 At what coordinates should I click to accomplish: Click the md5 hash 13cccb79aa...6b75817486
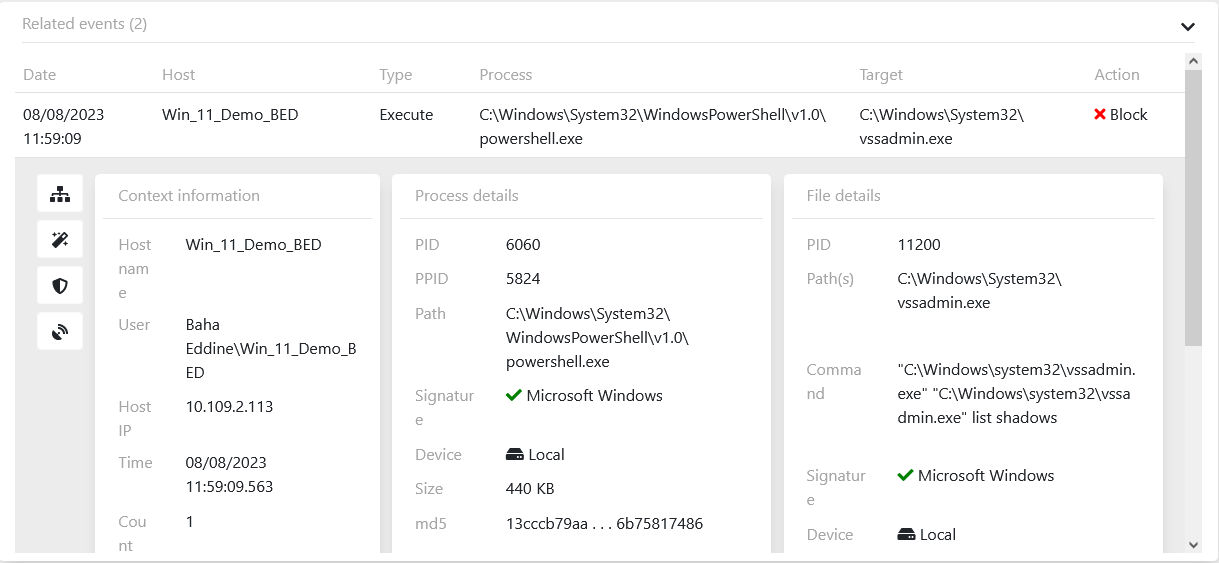click(605, 524)
